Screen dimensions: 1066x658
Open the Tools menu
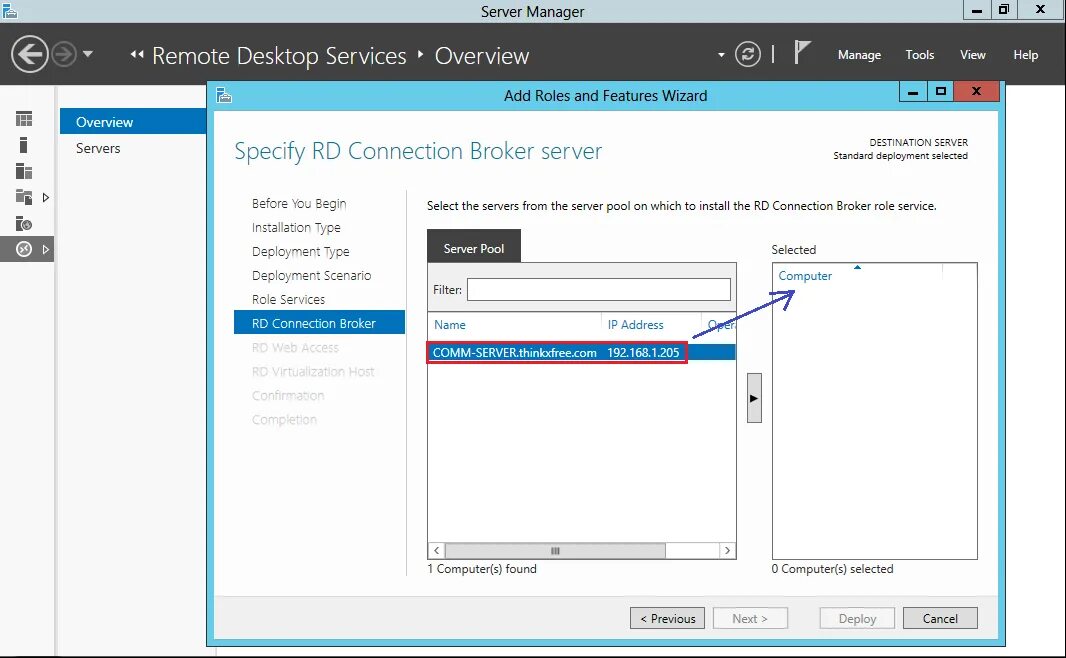point(919,55)
